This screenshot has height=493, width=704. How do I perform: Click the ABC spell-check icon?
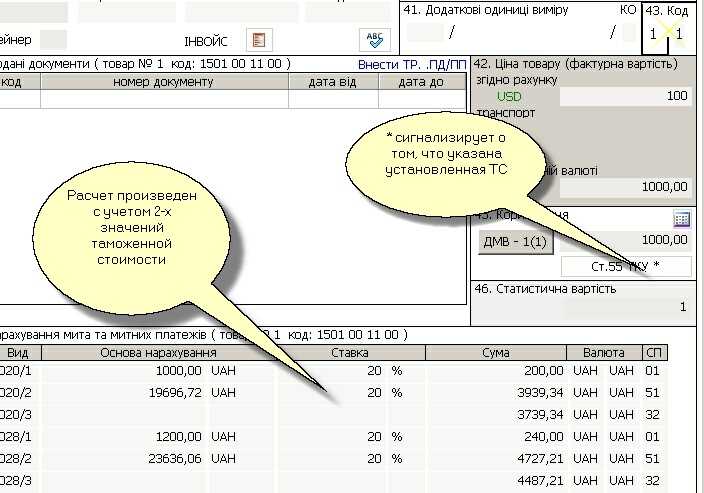pos(375,39)
